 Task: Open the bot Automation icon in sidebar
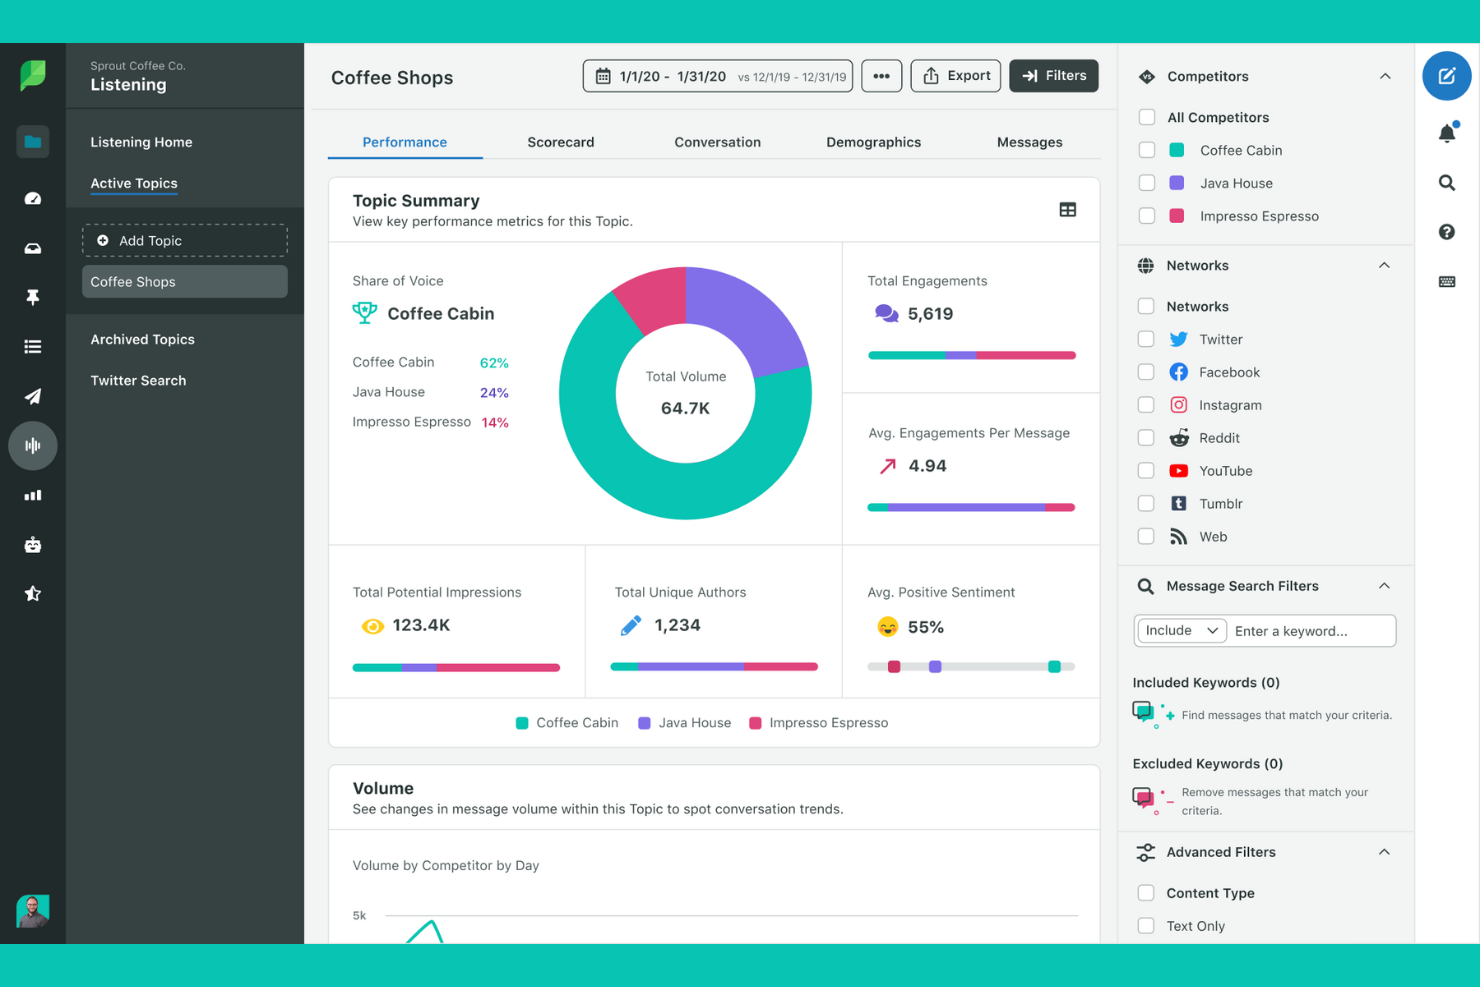point(33,544)
